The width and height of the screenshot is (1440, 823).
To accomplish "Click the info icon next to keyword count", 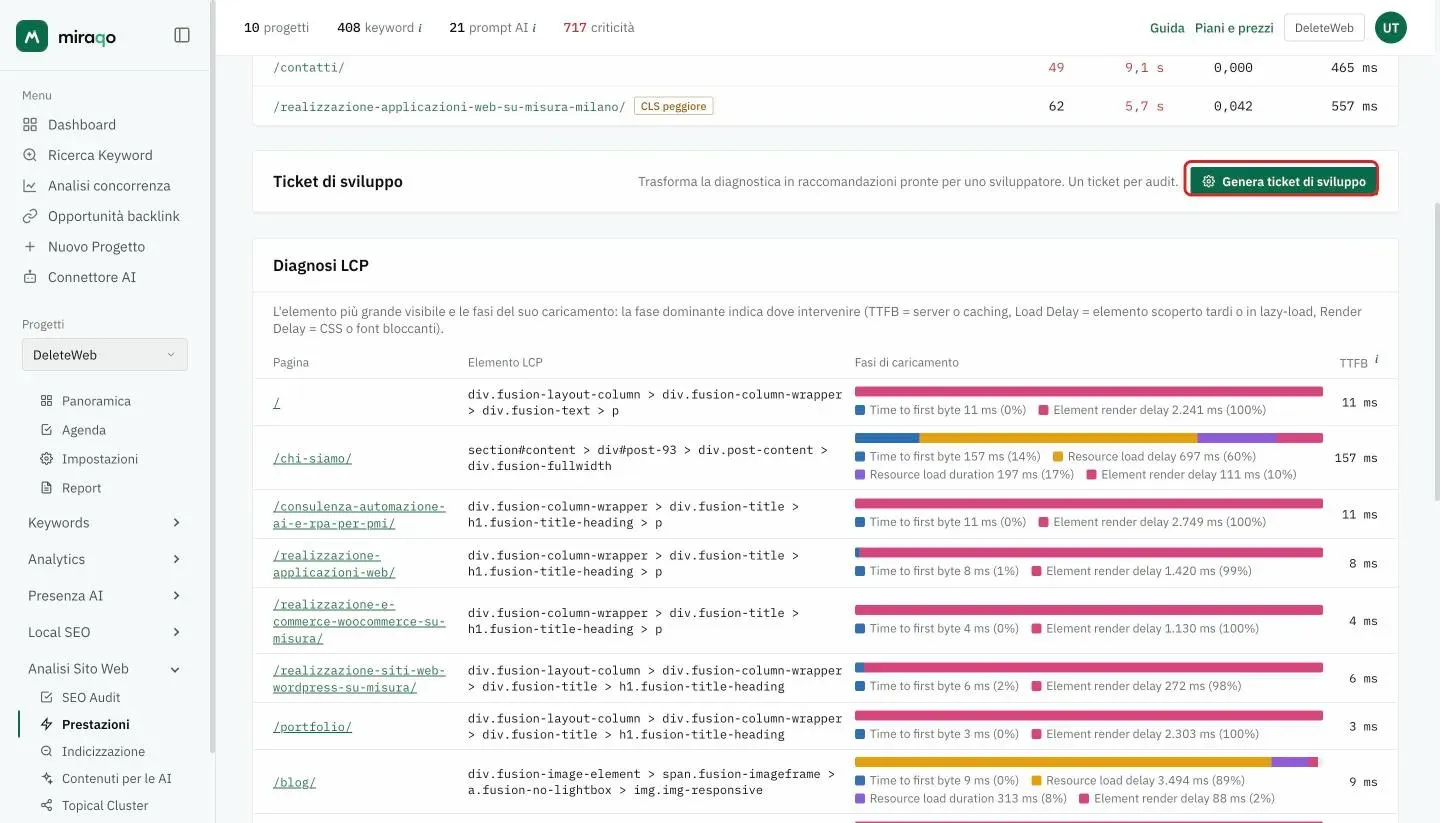I will point(420,28).
